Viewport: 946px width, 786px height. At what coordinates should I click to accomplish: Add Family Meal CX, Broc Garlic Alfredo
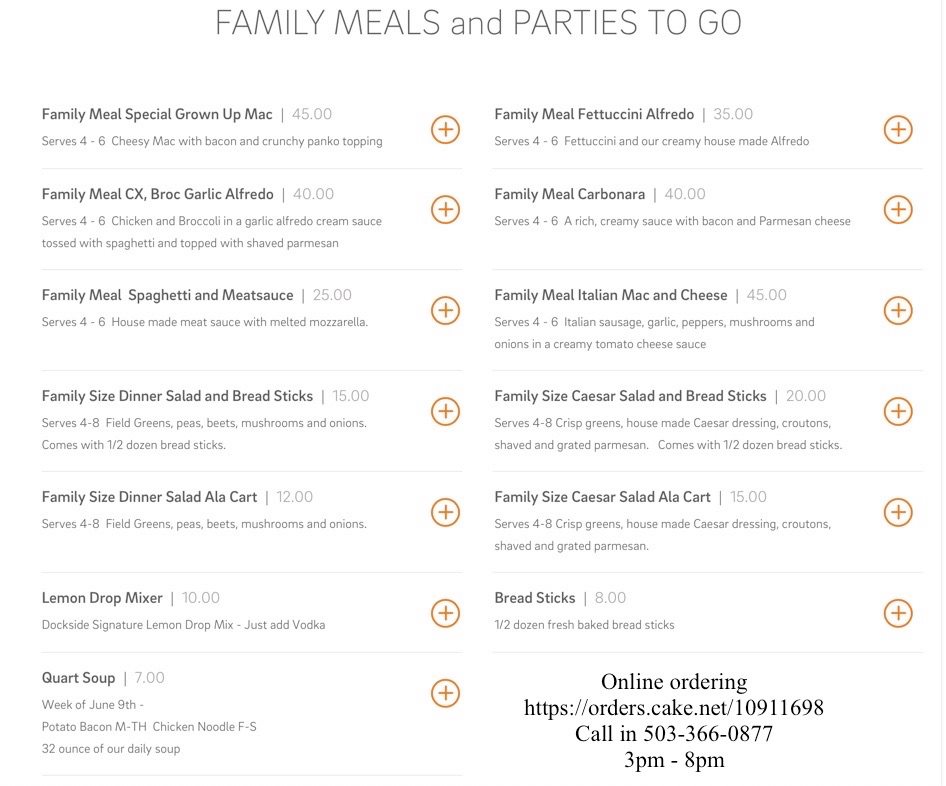point(445,209)
